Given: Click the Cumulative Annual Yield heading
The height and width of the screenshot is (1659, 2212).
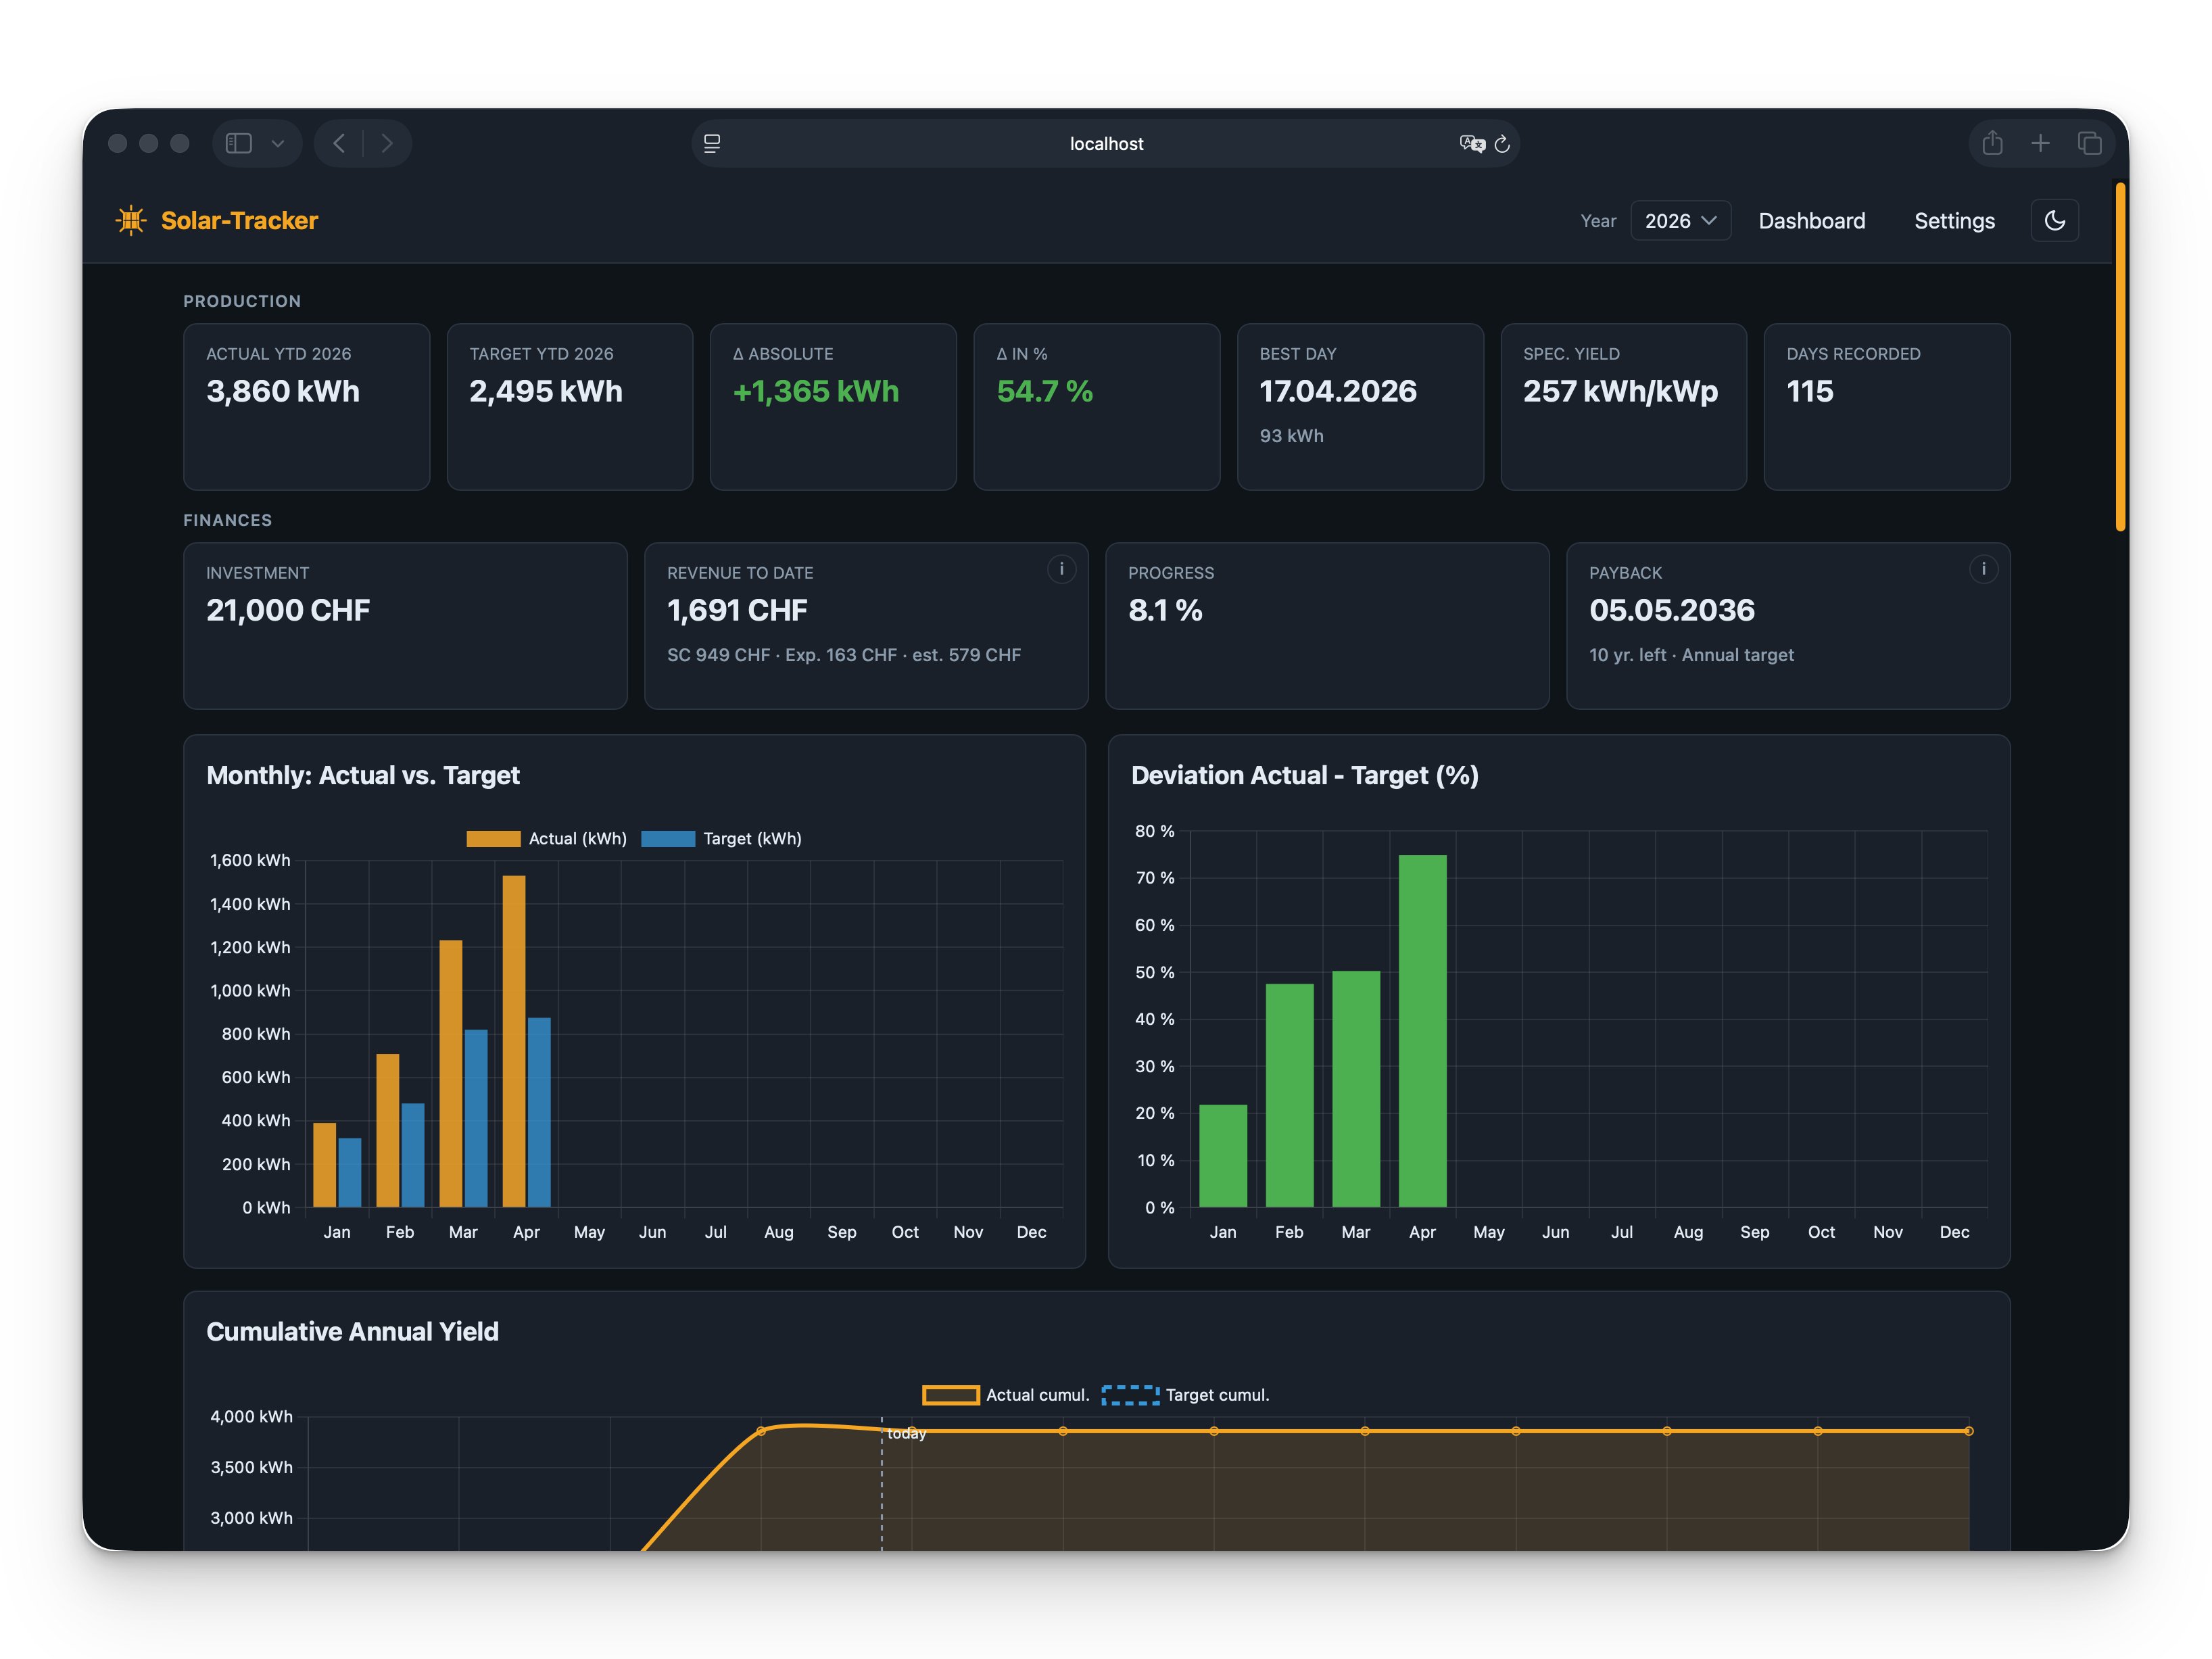Looking at the screenshot, I should (x=352, y=1332).
